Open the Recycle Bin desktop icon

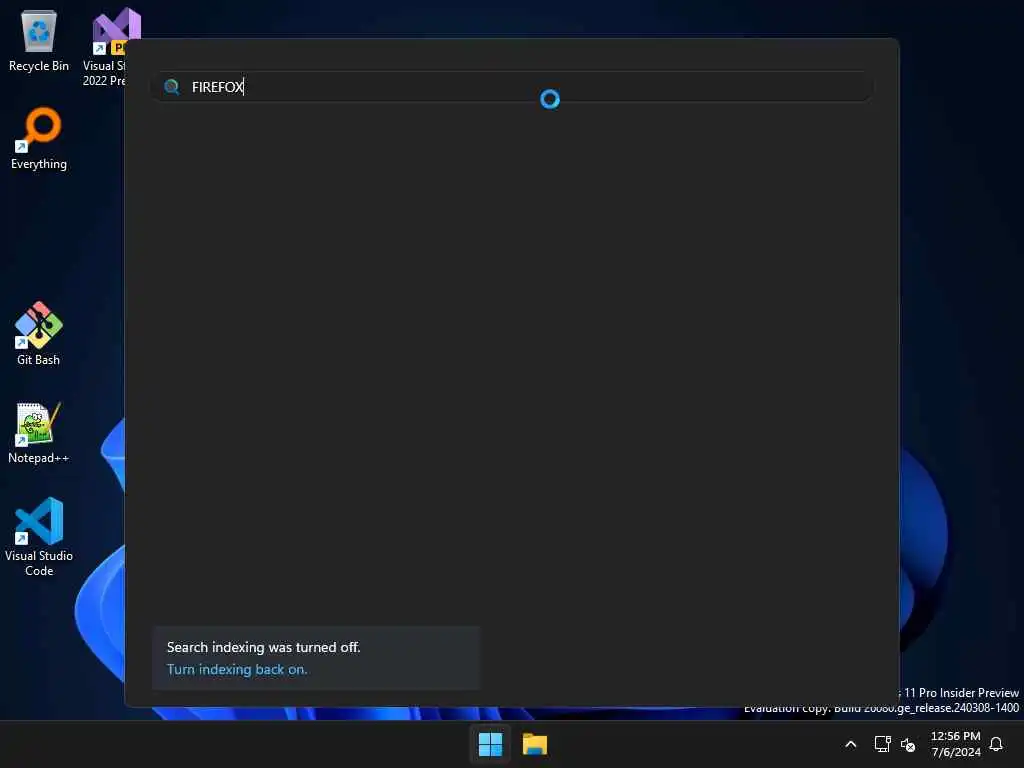click(x=39, y=40)
